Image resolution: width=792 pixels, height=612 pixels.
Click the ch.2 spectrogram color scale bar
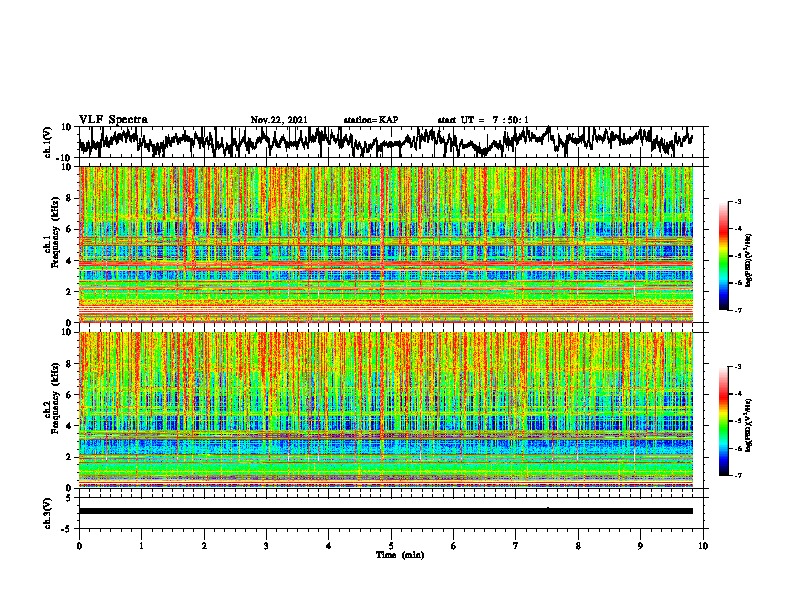723,421
